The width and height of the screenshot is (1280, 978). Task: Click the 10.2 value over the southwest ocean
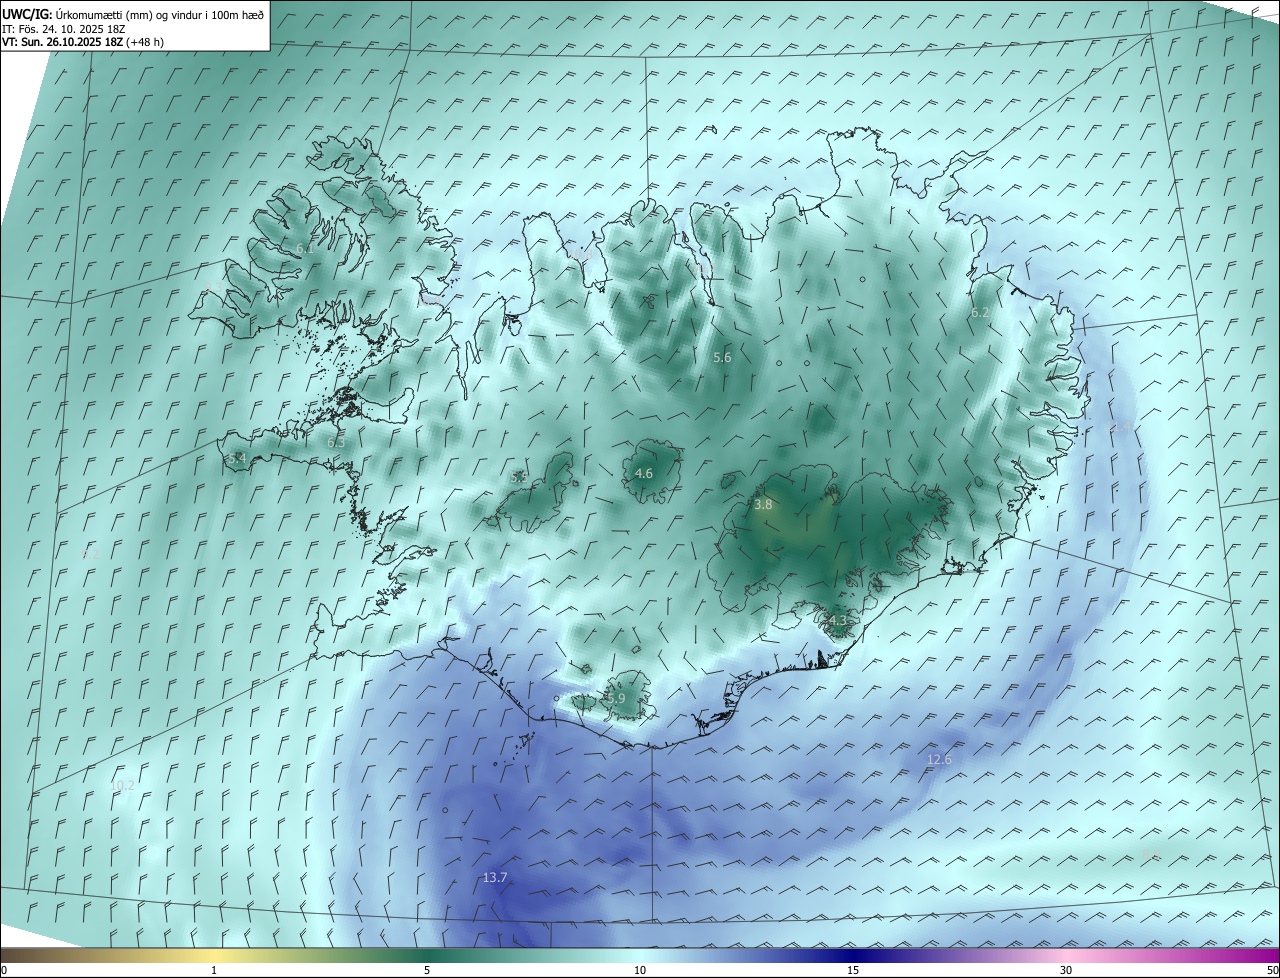coord(122,786)
